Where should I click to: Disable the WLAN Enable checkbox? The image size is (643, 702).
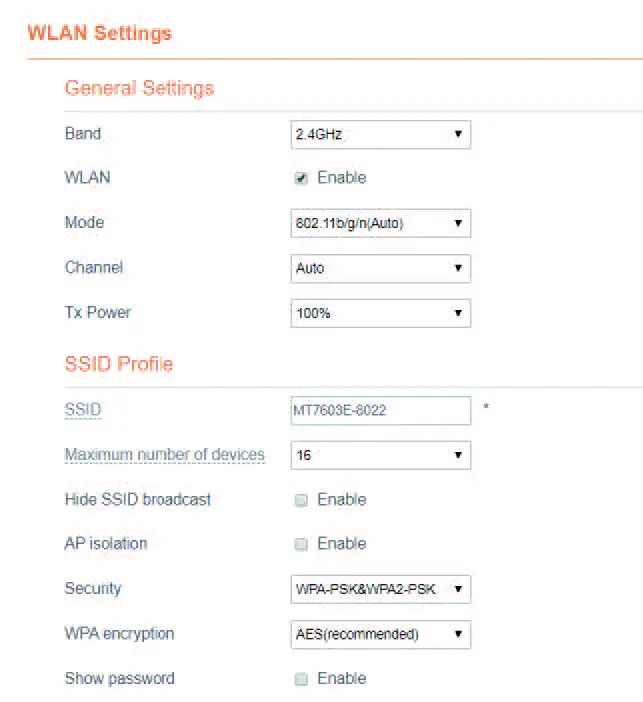(301, 178)
